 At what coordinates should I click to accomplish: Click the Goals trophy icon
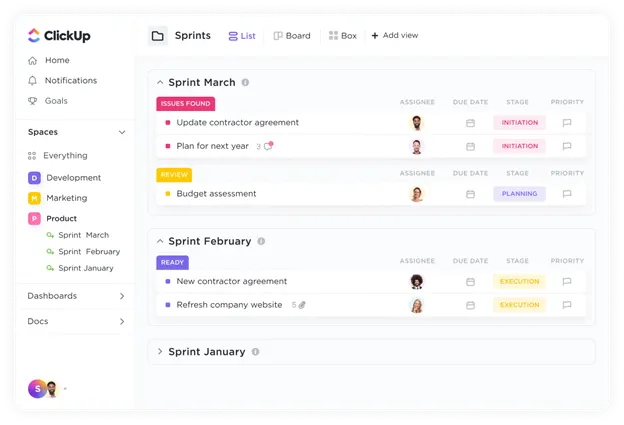coord(33,101)
